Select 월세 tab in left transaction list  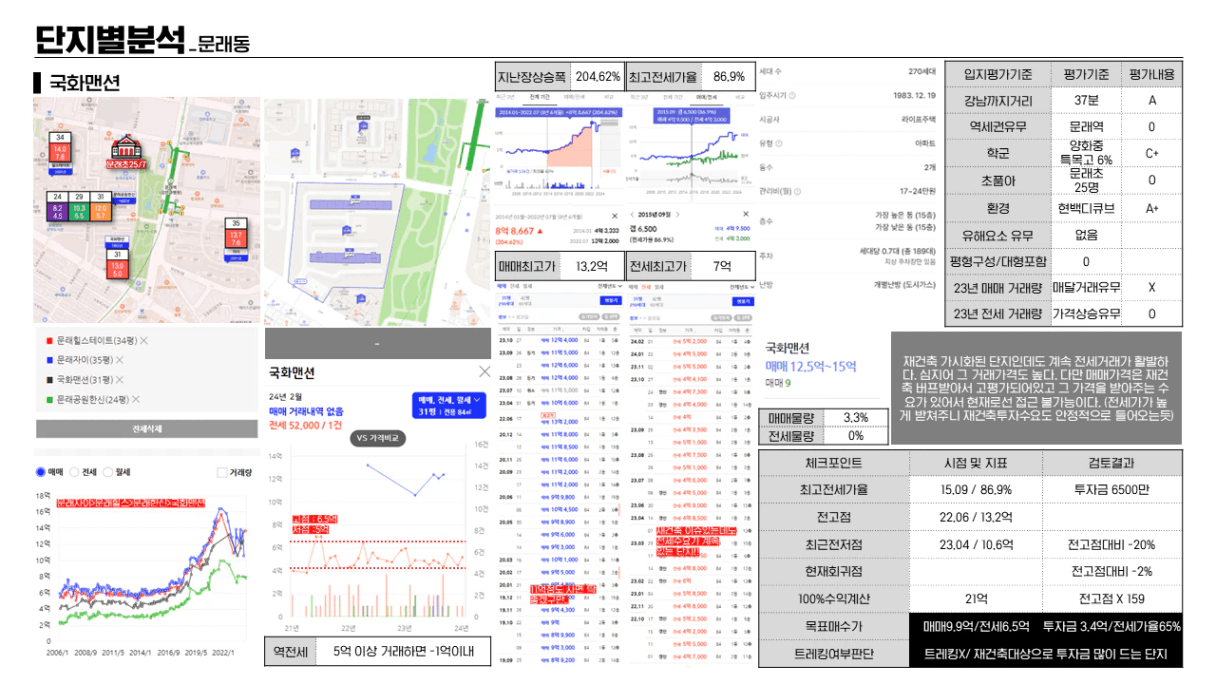(527, 286)
